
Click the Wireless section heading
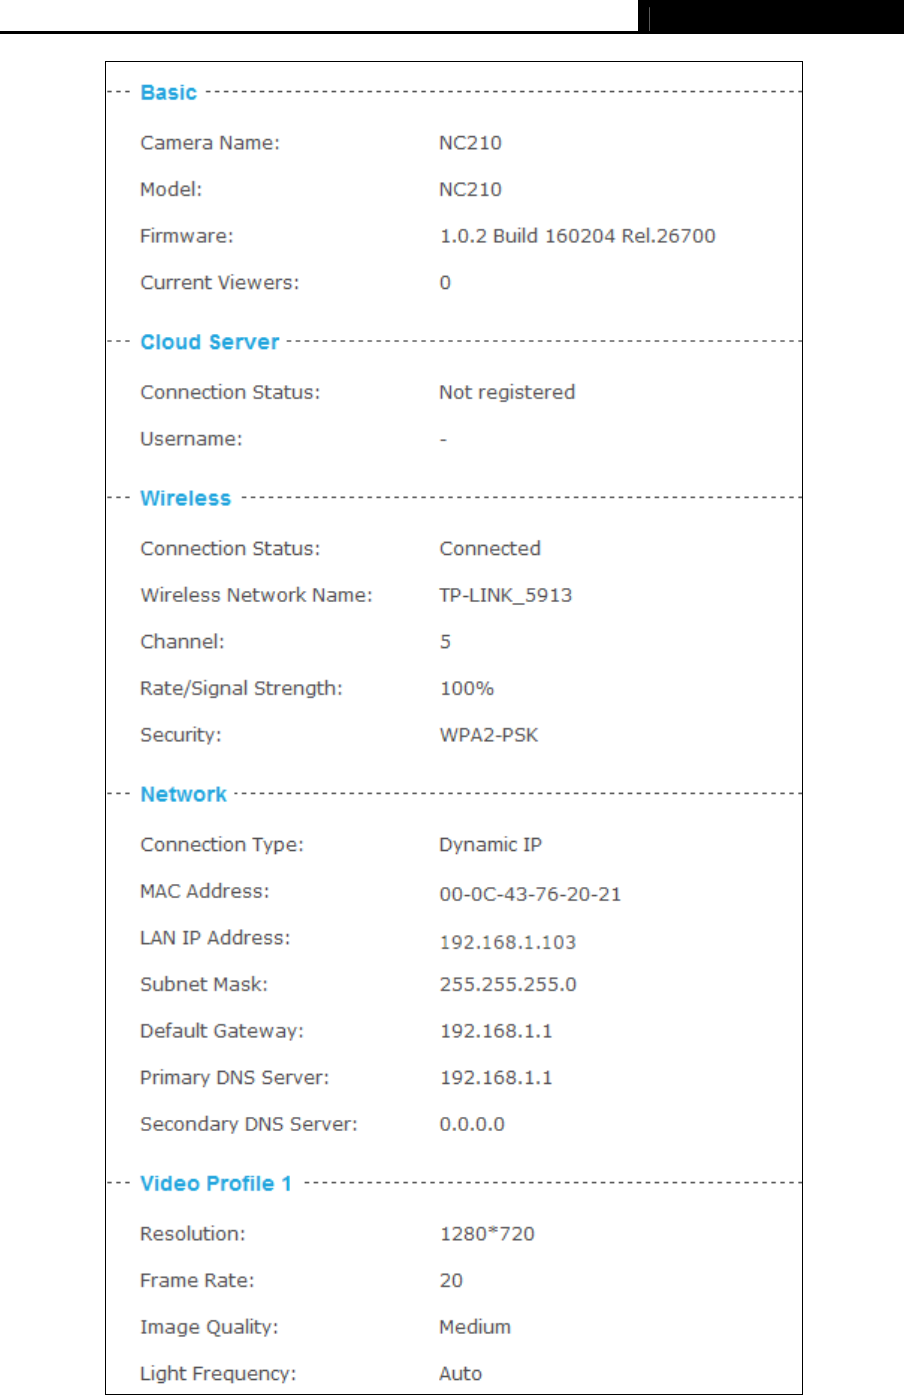point(185,498)
